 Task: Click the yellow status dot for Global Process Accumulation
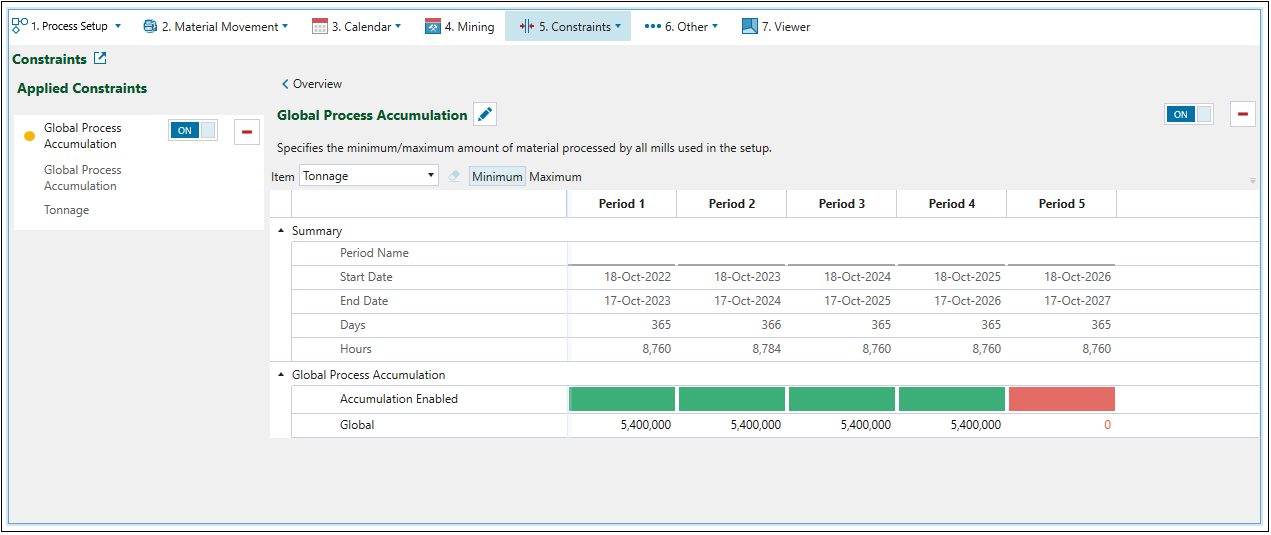(x=29, y=136)
